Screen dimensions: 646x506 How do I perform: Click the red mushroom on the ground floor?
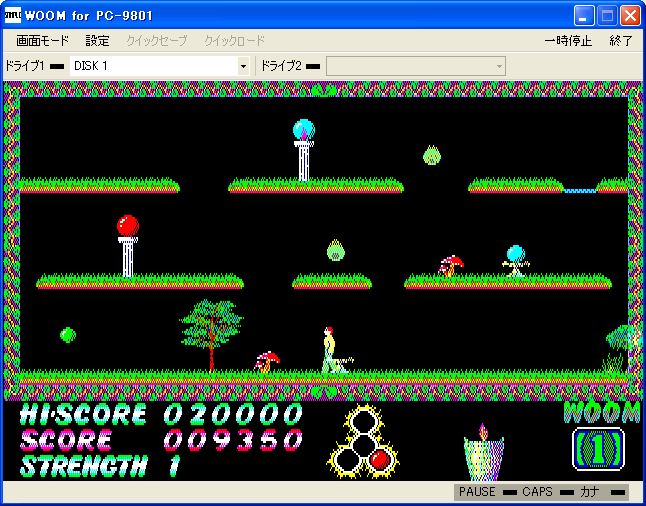pyautogui.click(x=267, y=362)
